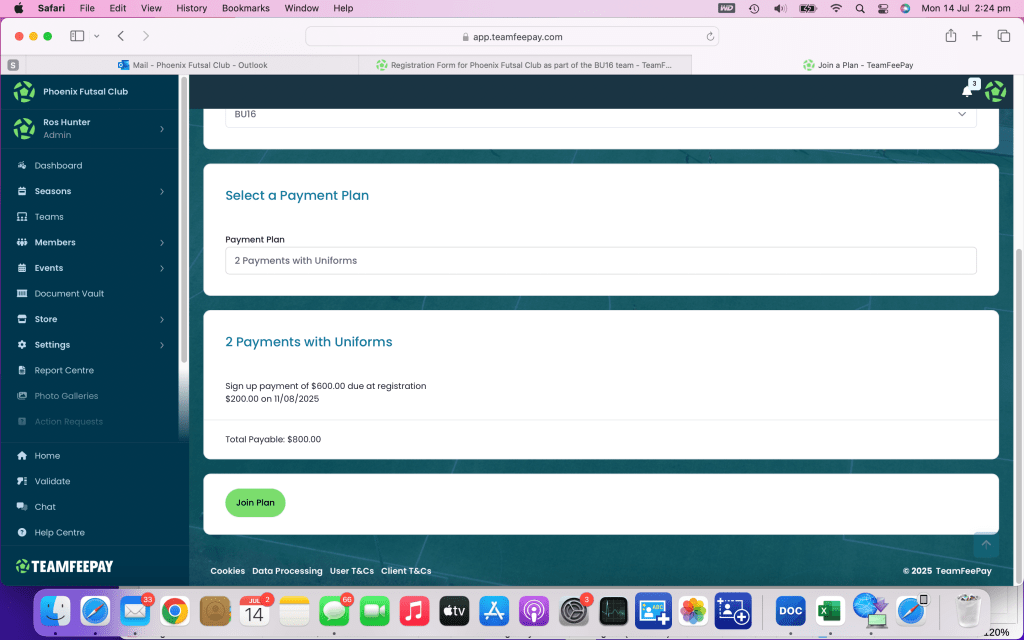Expand the Seasons sidebar menu
The width and height of the screenshot is (1024, 640).
[90, 191]
